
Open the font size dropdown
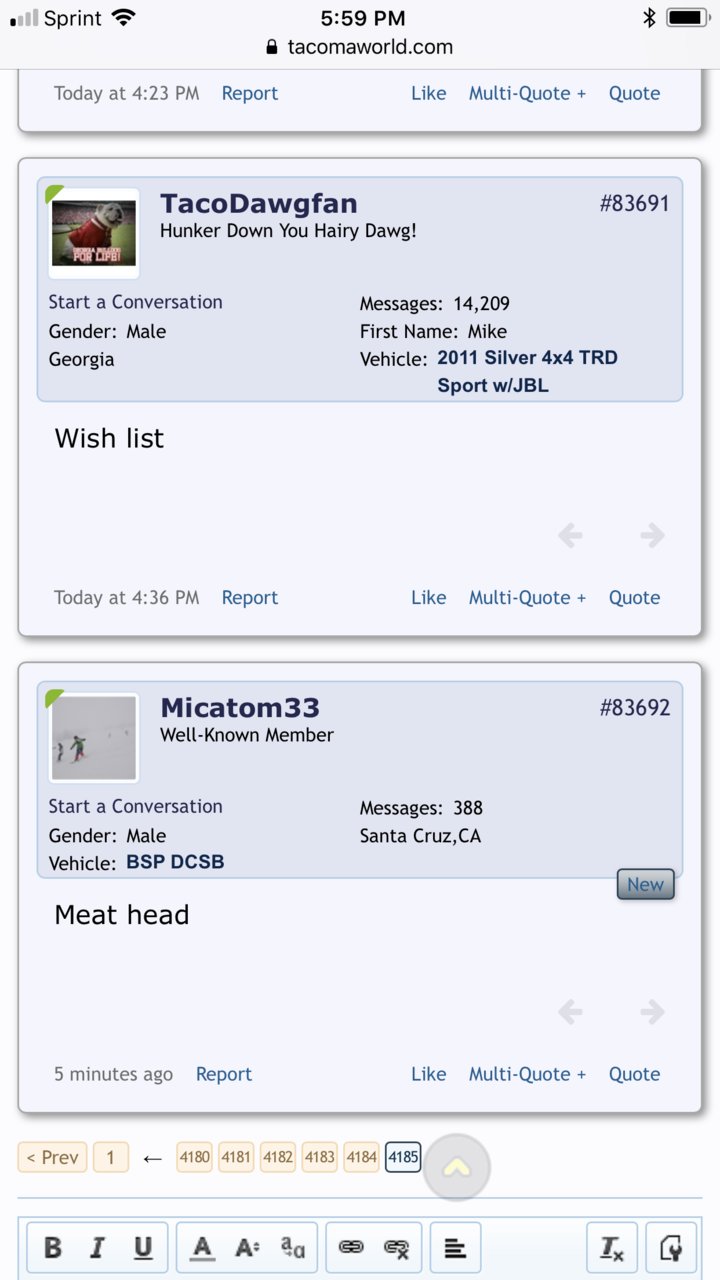pyautogui.click(x=247, y=1247)
